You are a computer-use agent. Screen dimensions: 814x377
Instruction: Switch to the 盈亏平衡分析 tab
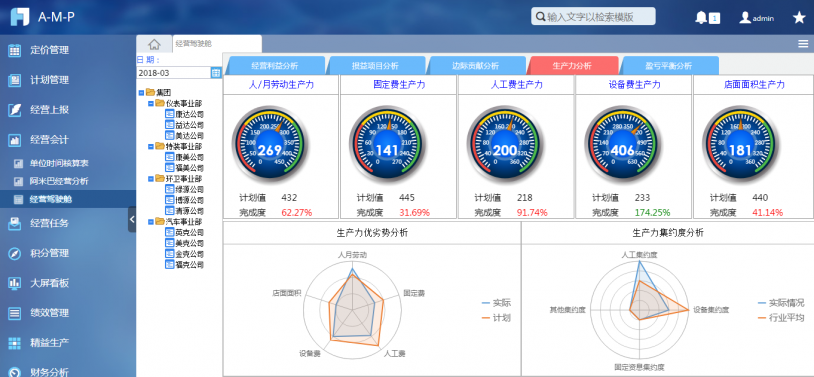click(669, 66)
